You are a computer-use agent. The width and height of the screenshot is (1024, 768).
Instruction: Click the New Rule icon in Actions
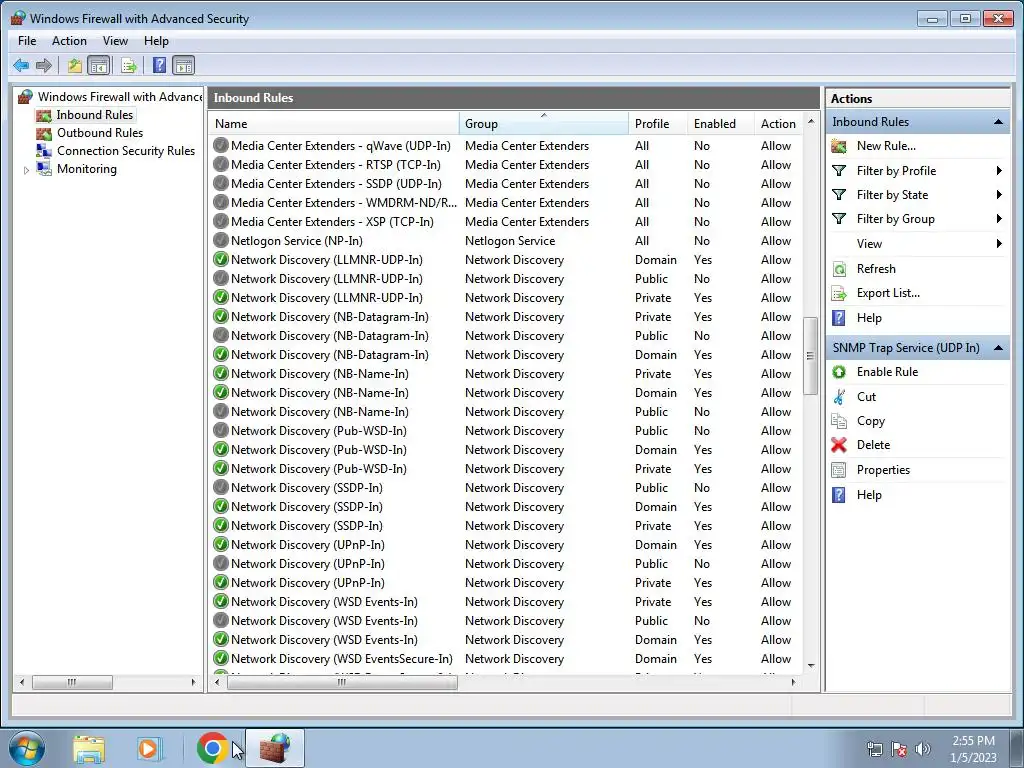click(839, 146)
